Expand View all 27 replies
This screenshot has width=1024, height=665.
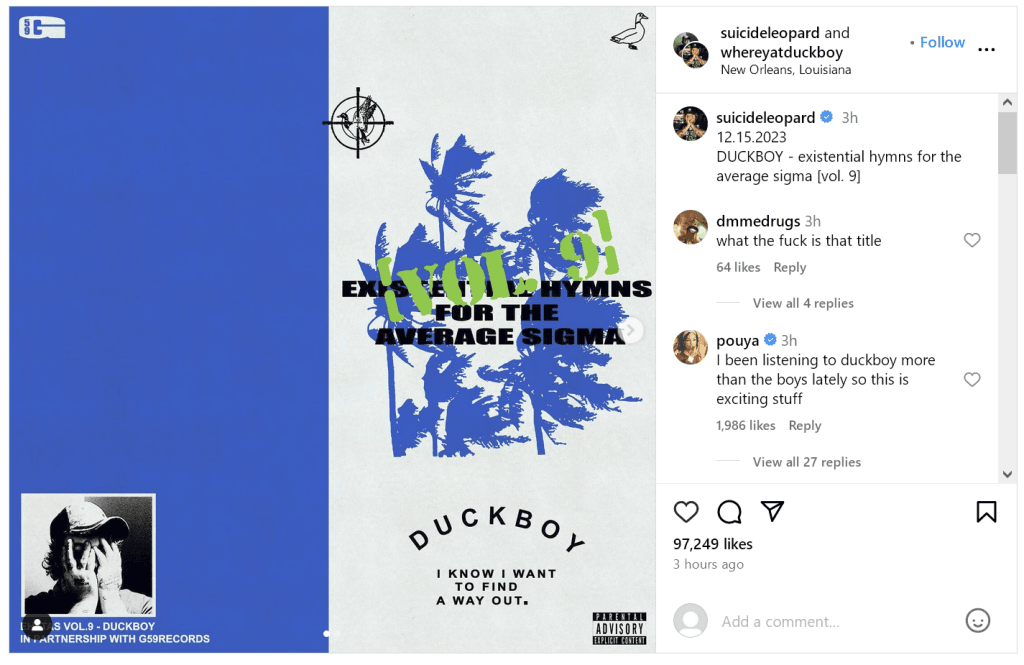coord(807,462)
